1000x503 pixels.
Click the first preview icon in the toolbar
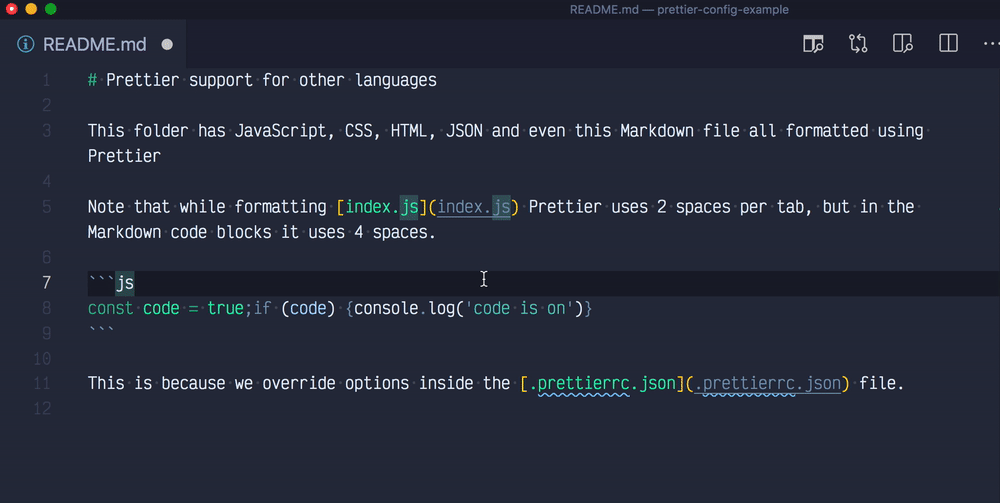pyautogui.click(x=812, y=44)
